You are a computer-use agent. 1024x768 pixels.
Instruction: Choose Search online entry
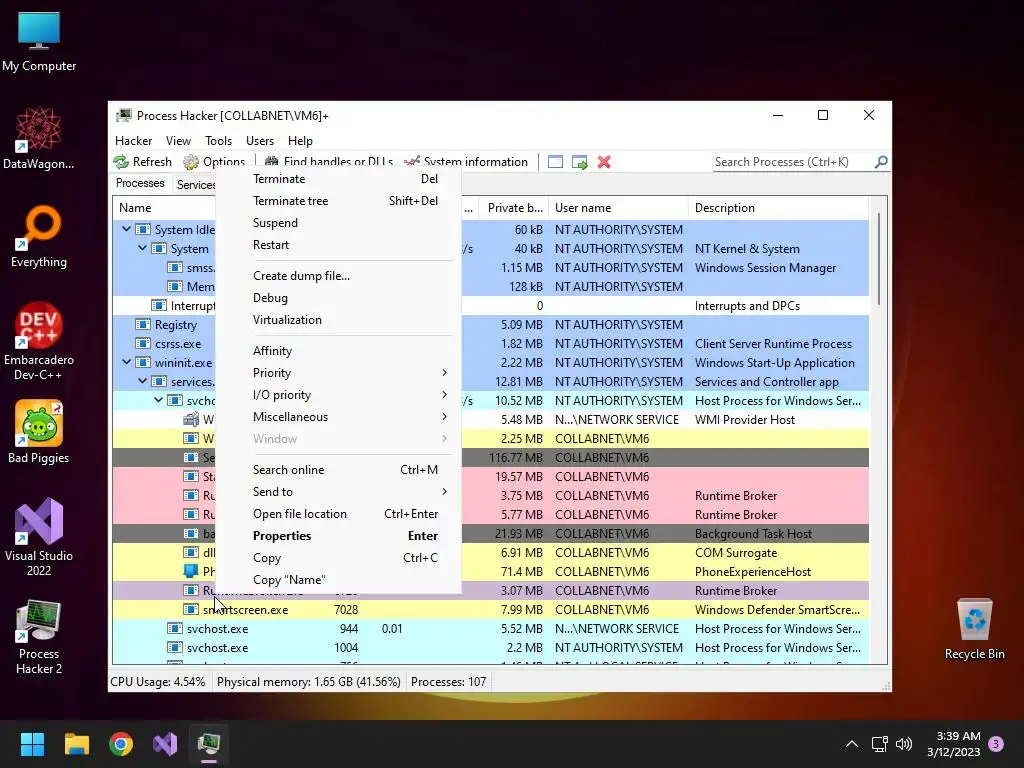[x=338, y=470]
